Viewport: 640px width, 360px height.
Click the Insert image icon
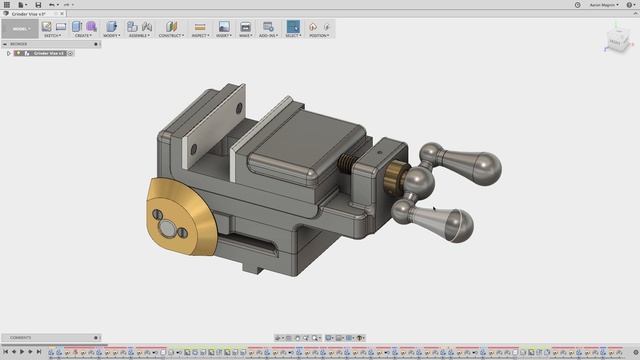(224, 27)
